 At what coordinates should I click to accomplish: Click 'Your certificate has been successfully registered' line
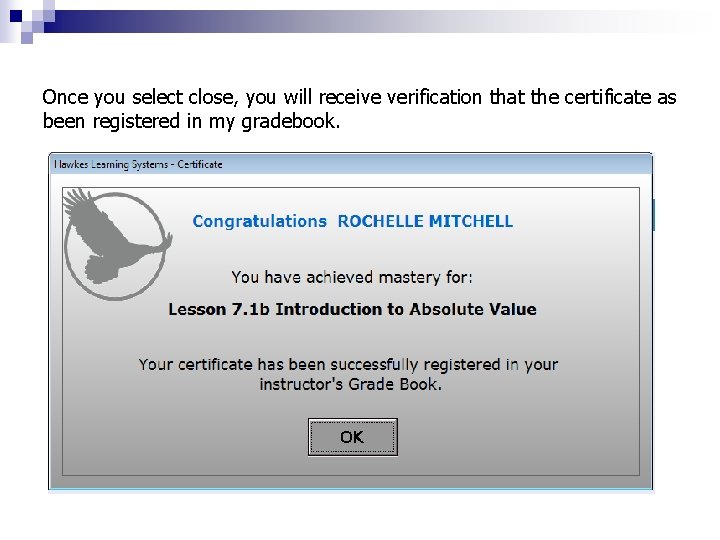[348, 365]
